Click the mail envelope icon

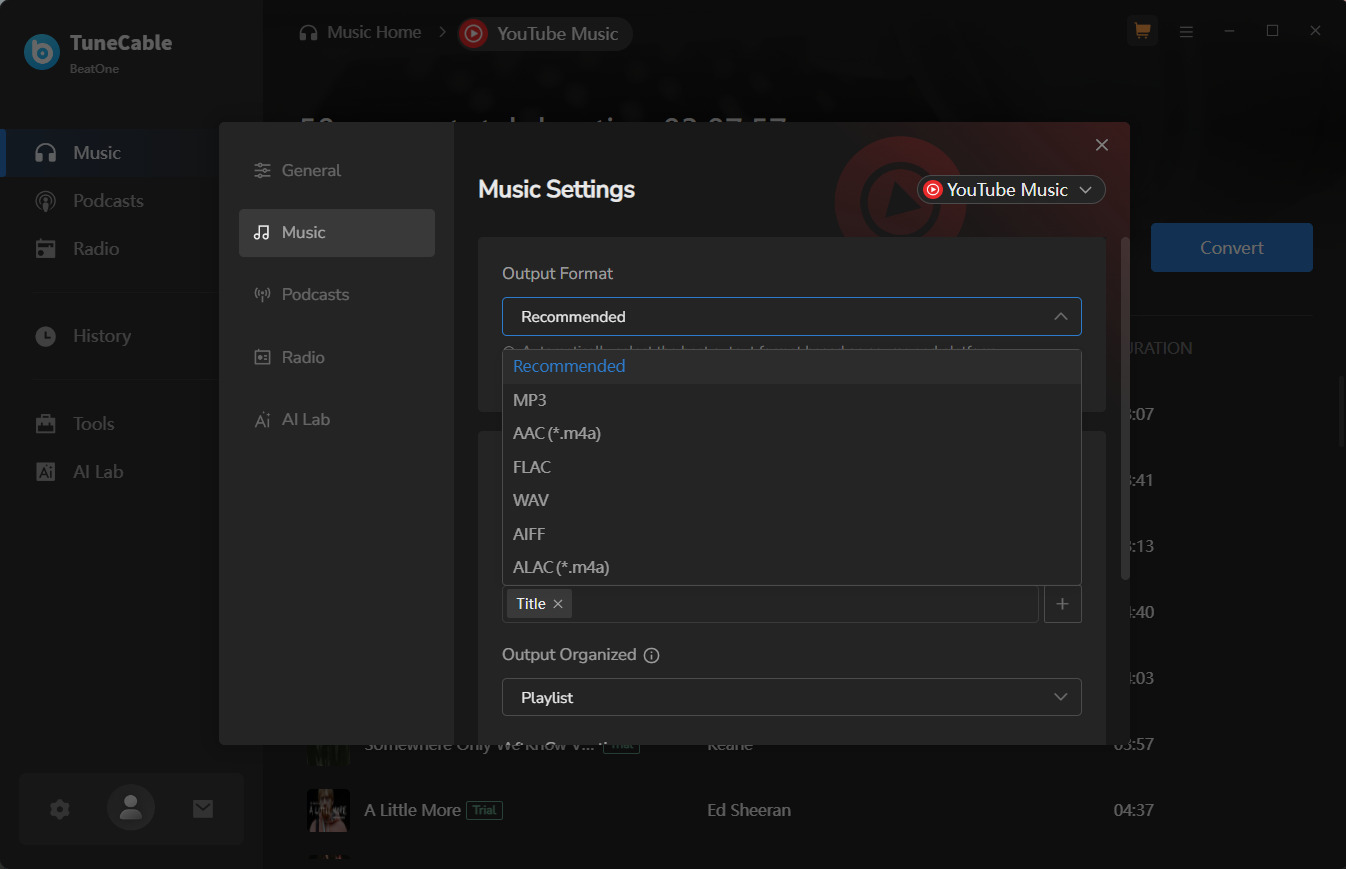click(203, 809)
